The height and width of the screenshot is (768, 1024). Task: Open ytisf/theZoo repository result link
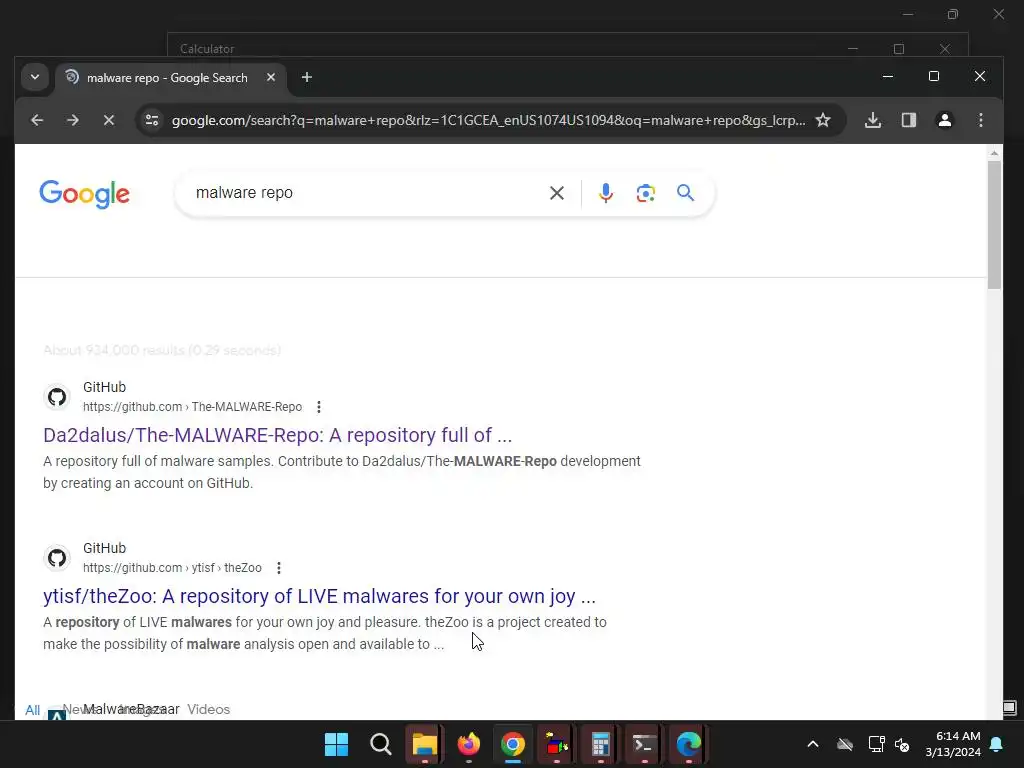pos(319,596)
